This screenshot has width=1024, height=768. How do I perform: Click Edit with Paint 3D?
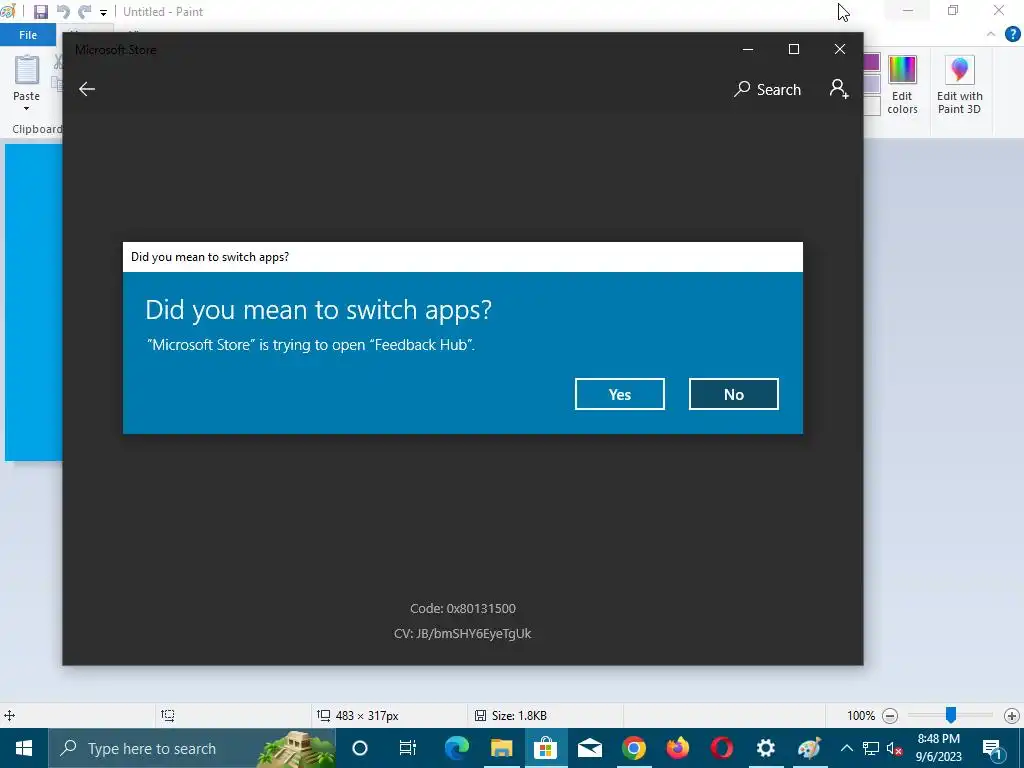click(959, 85)
